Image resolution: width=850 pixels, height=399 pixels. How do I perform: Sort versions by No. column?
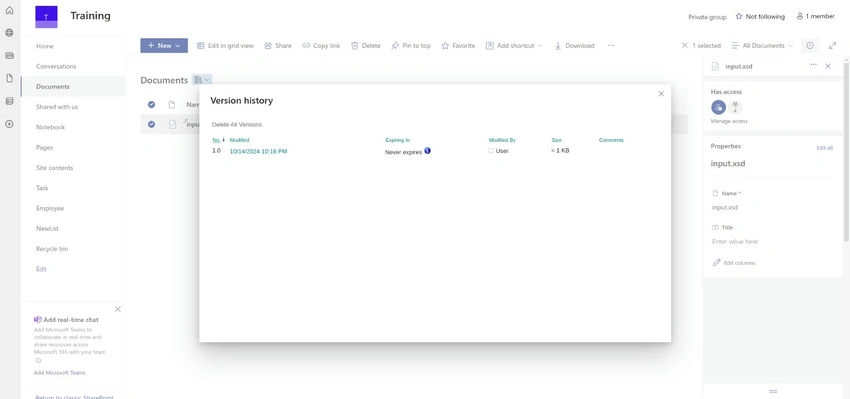pyautogui.click(x=216, y=140)
